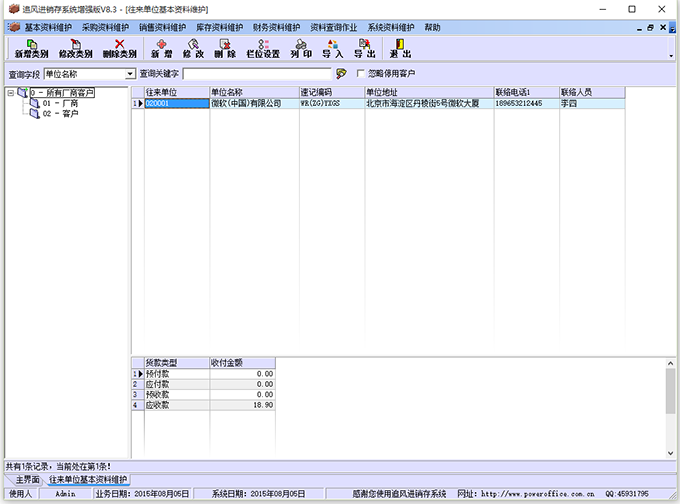The image size is (680, 504).
Task: Click the 导入 (import) toolbar icon
Action: click(332, 47)
